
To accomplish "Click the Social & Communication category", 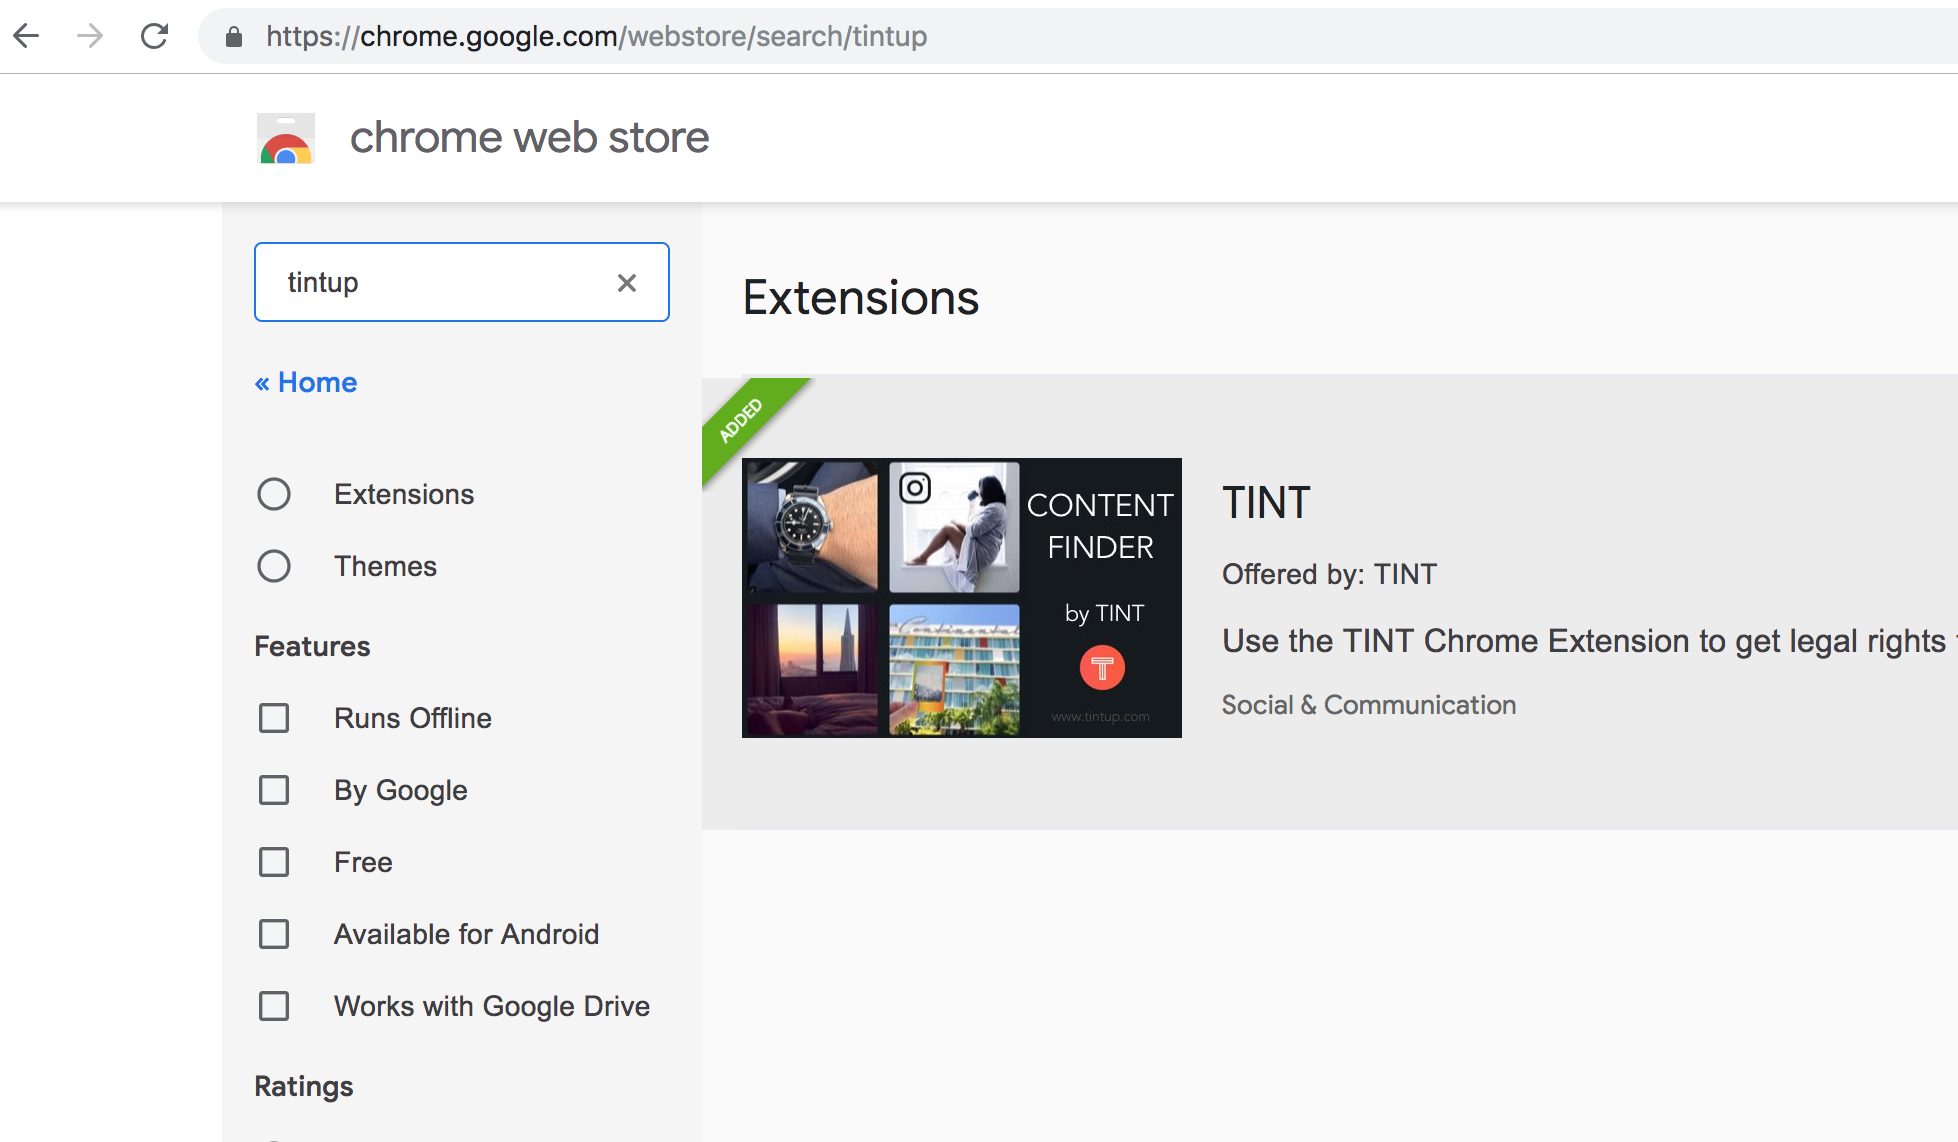I will [1369, 705].
